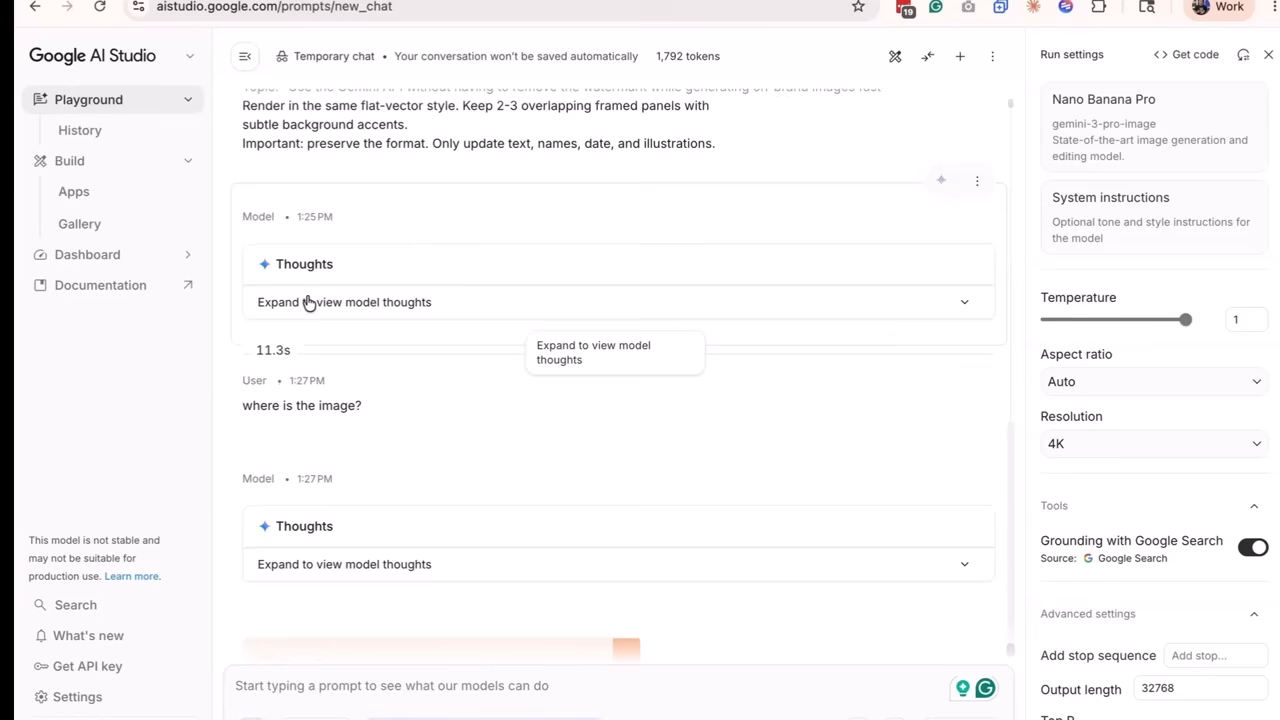Expand the second model Thoughts section
Viewport: 1280px width, 720px height.
[x=618, y=564]
